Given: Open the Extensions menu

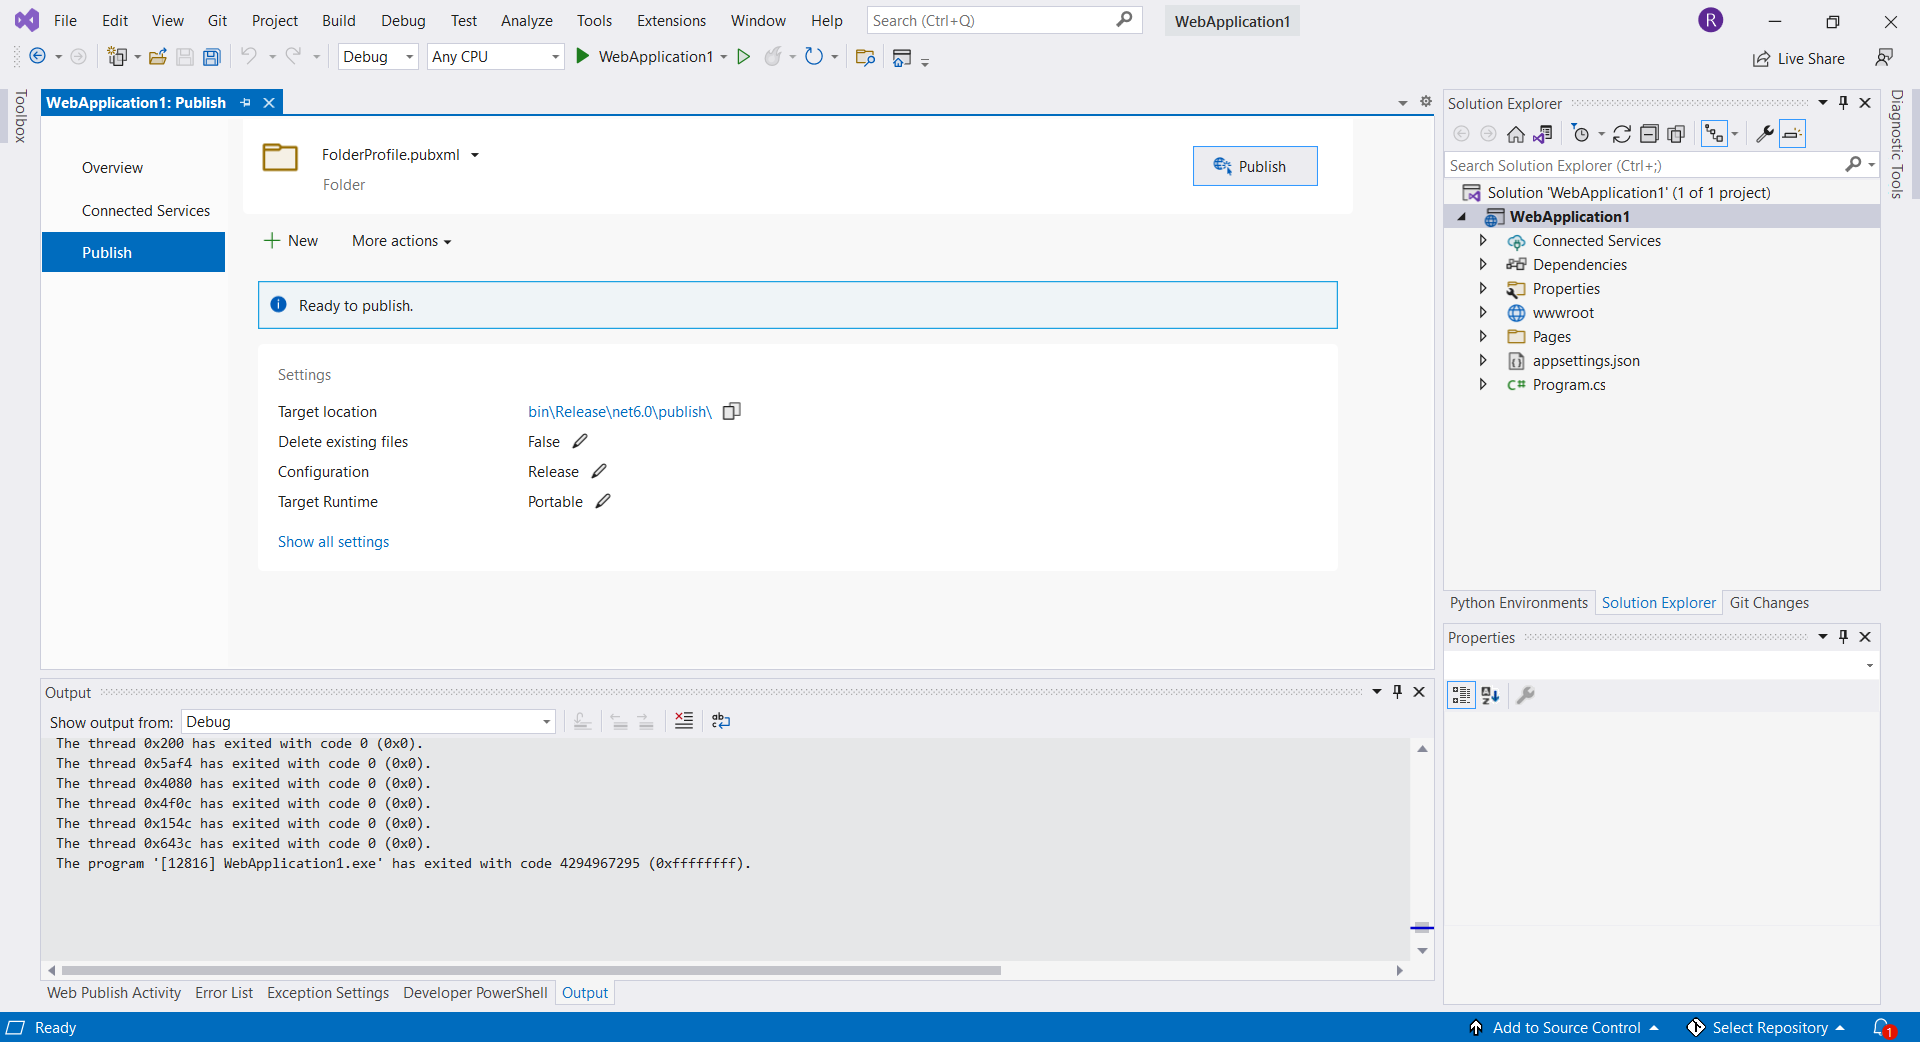Looking at the screenshot, I should click(671, 21).
